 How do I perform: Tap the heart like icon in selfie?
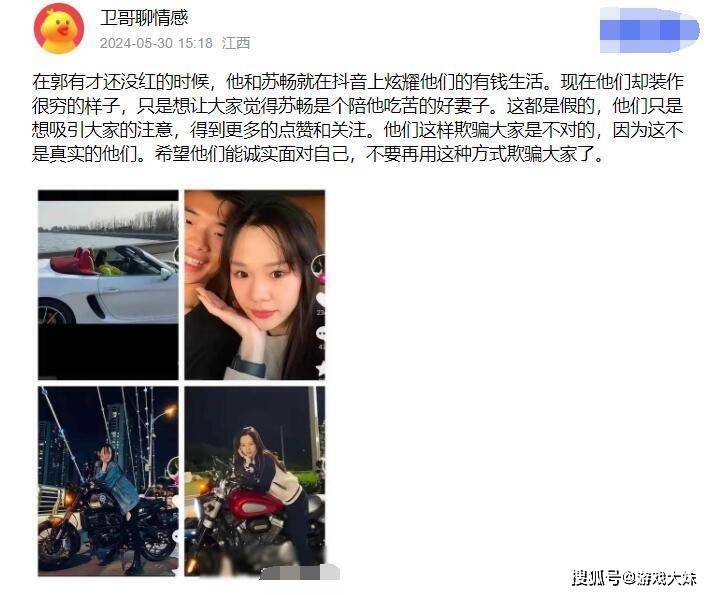321,300
